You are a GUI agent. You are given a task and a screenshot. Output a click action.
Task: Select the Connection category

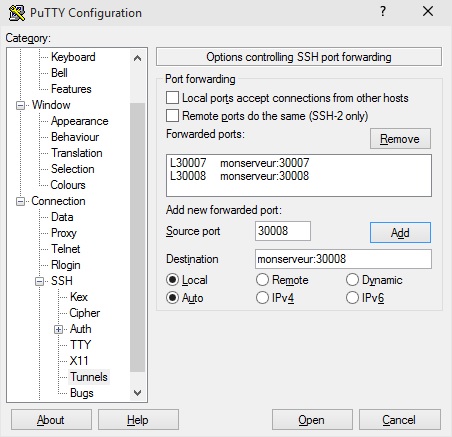point(58,201)
